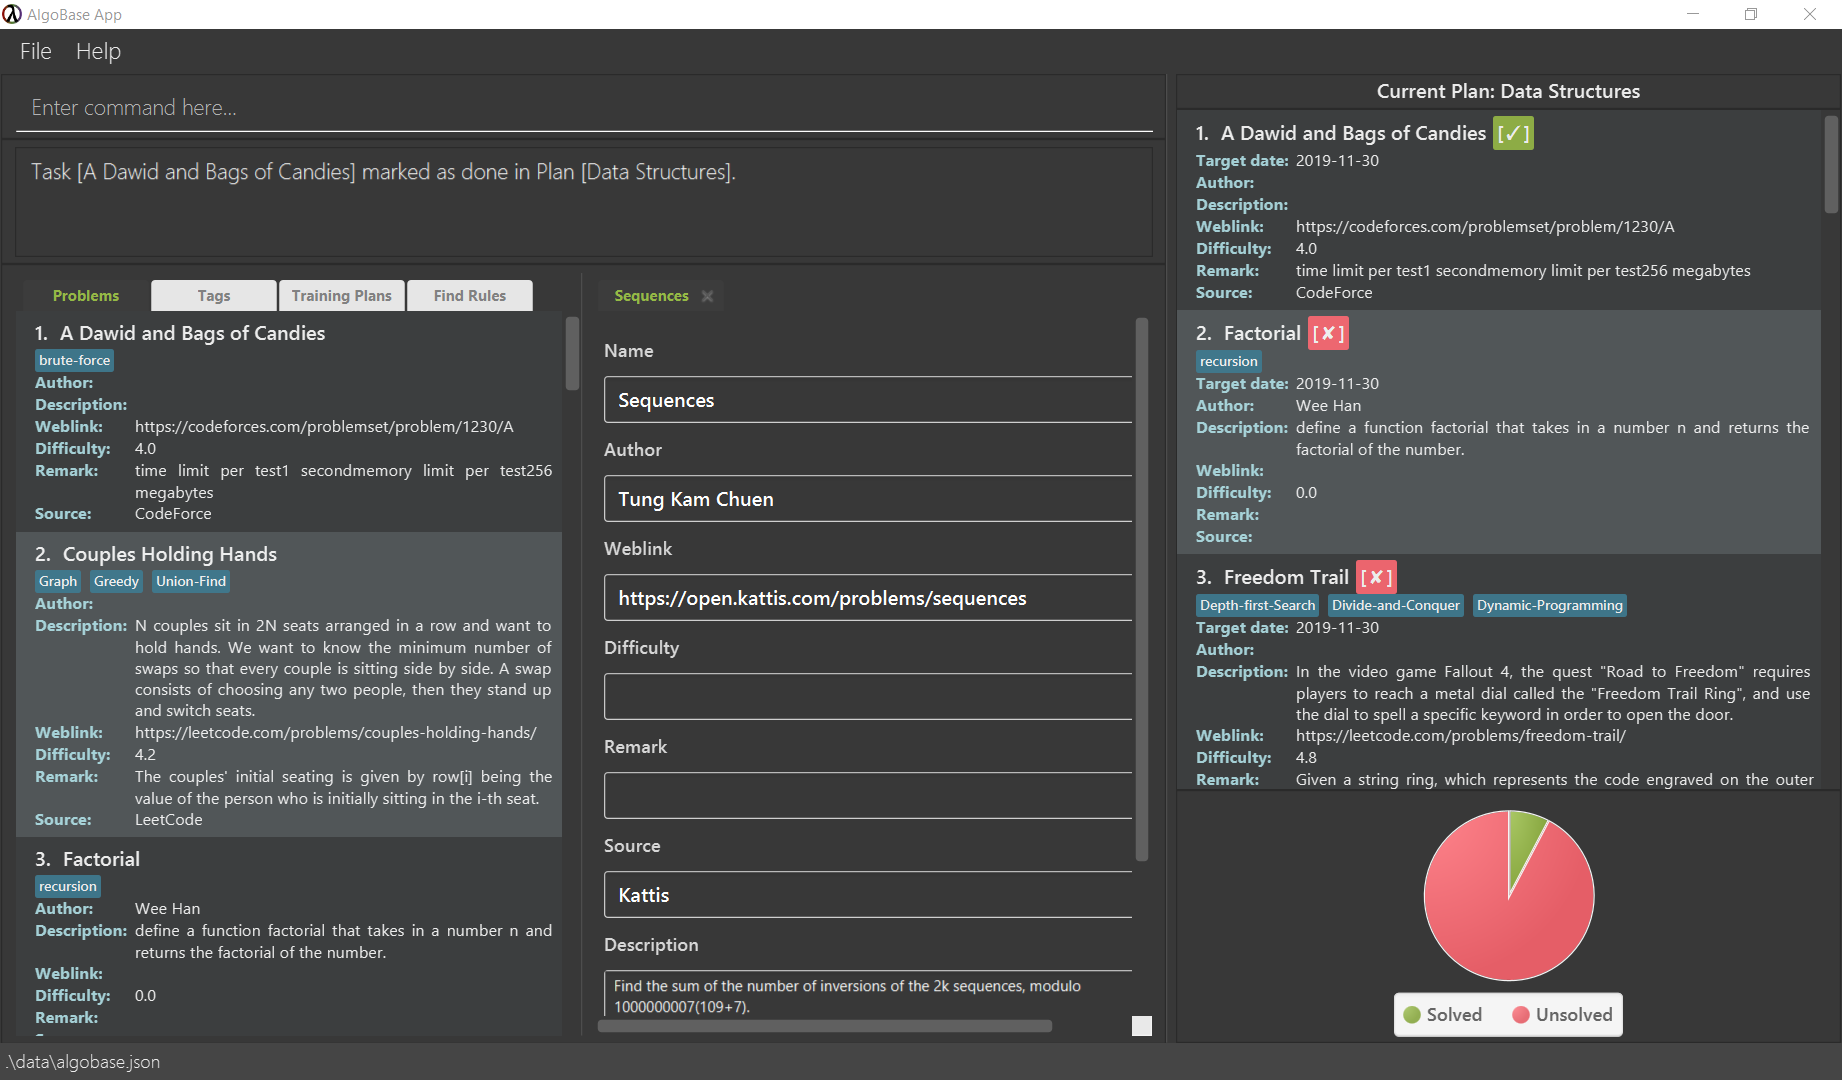1842x1080 pixels.
Task: Click the Author field with Tung Kam Chuen
Action: click(x=868, y=499)
